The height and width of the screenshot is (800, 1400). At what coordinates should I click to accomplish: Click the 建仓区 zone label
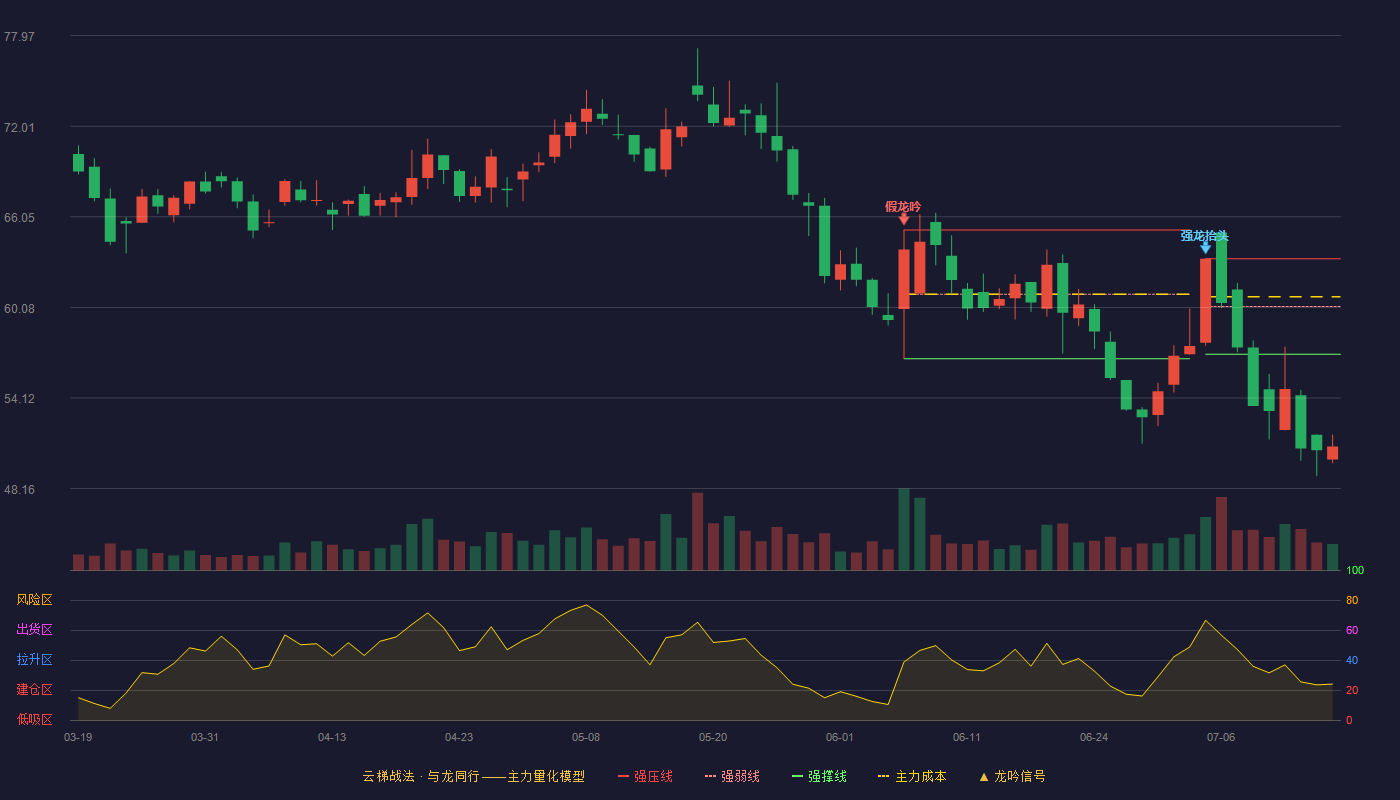(34, 690)
